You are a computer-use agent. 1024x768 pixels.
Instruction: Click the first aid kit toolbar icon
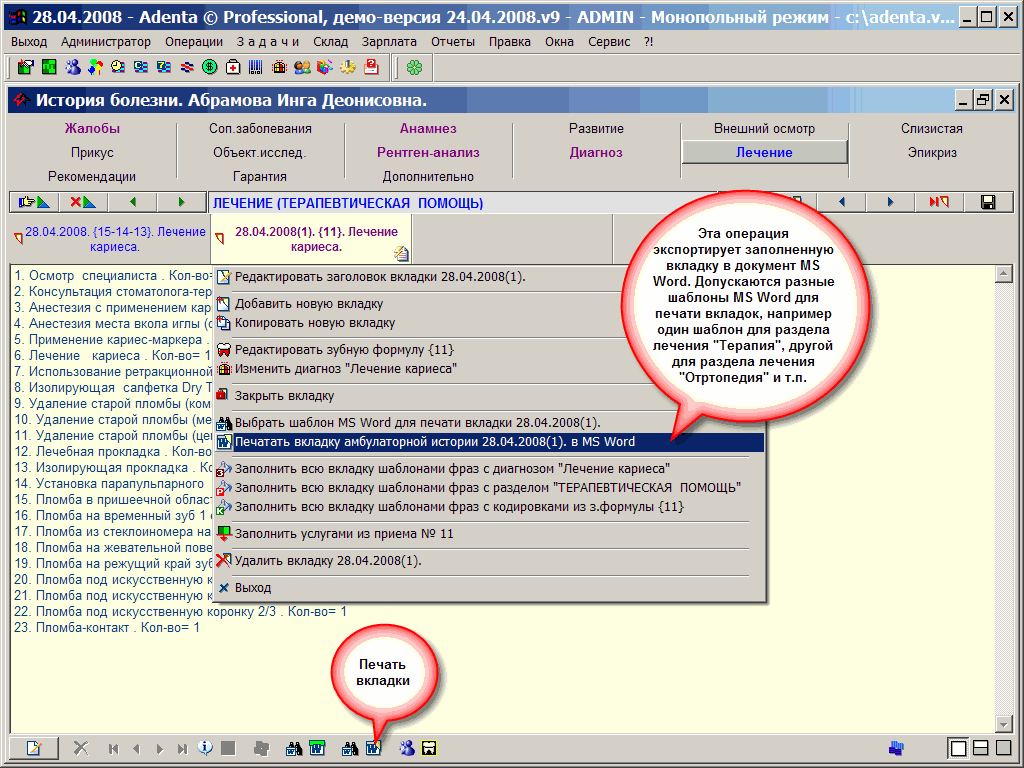pos(233,67)
